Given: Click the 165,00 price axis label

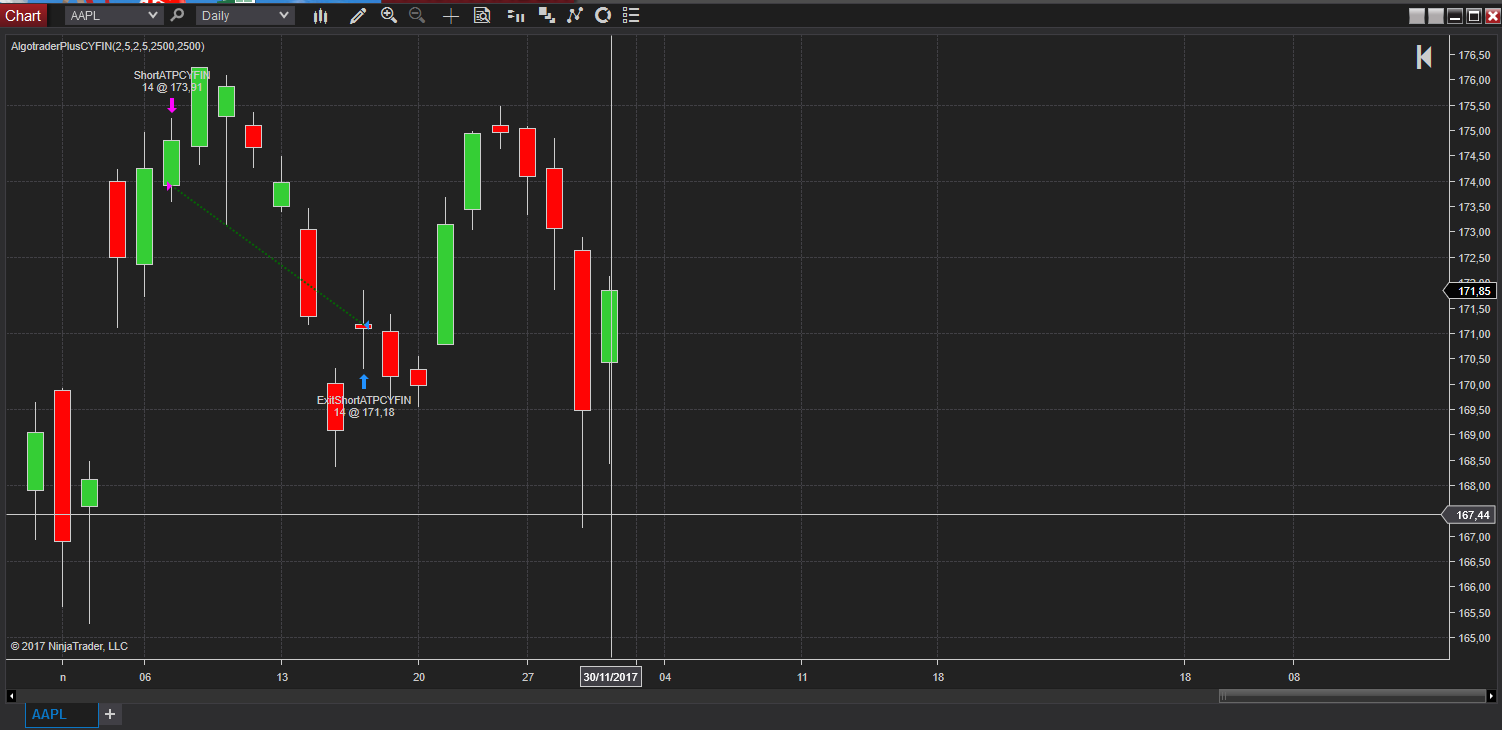Looking at the screenshot, I should 1476,638.
